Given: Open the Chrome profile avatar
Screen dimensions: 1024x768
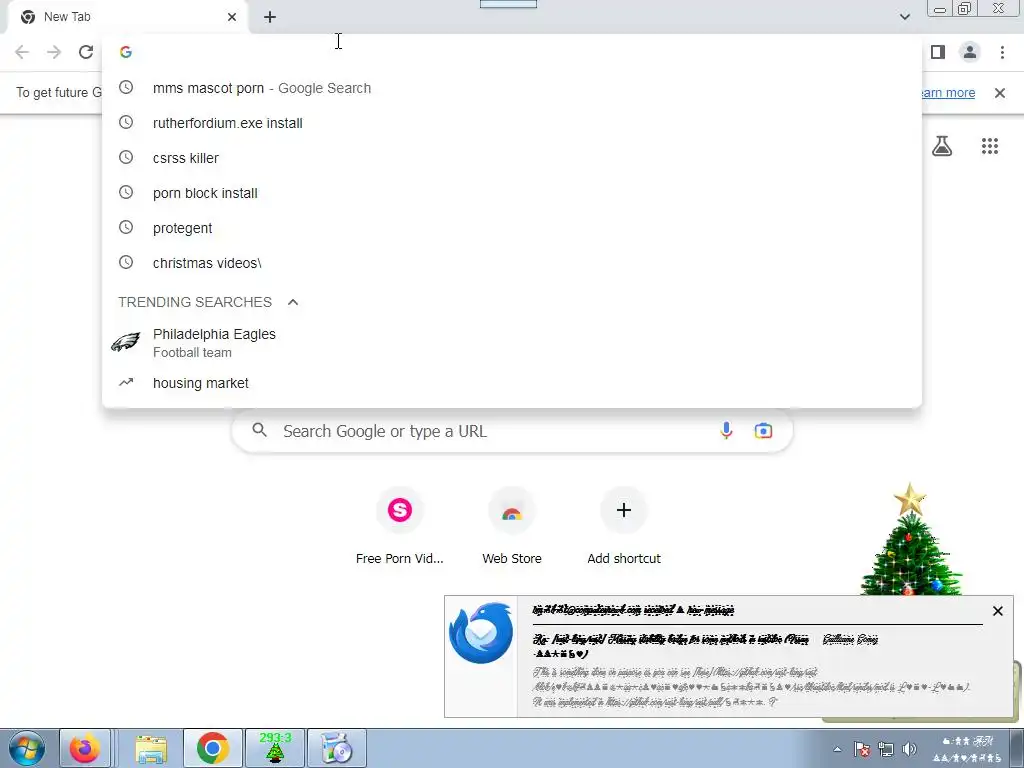Looking at the screenshot, I should click(x=970, y=52).
